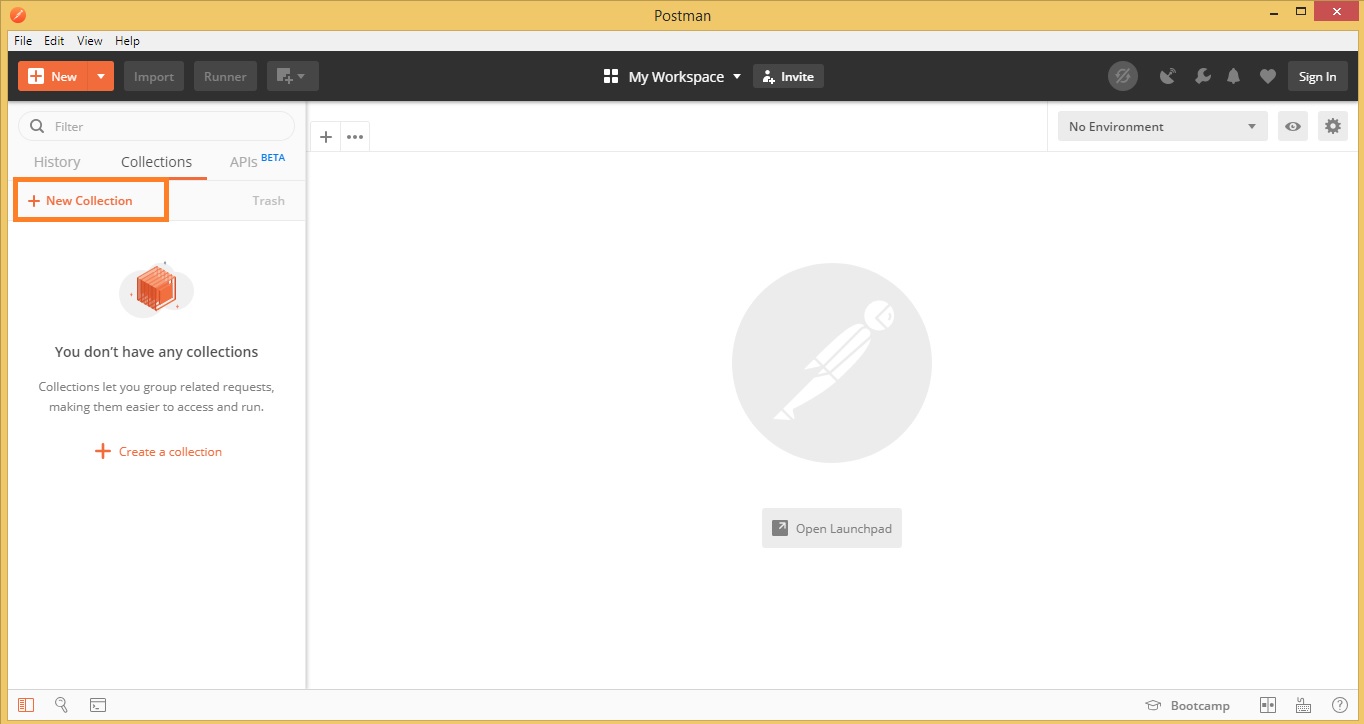Open the wrench settings icon in header

[1202, 77]
